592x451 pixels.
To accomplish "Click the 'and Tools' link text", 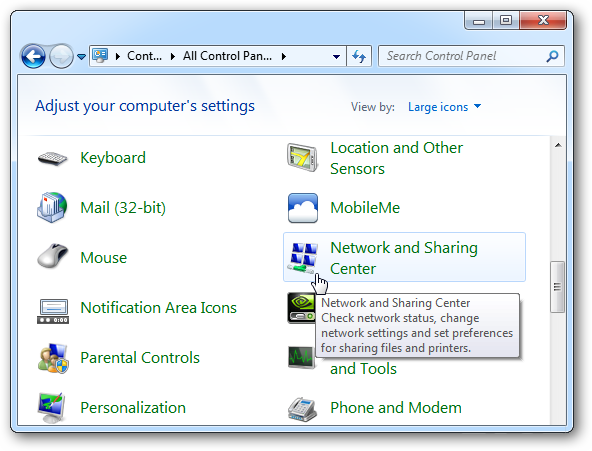I will click(x=363, y=369).
